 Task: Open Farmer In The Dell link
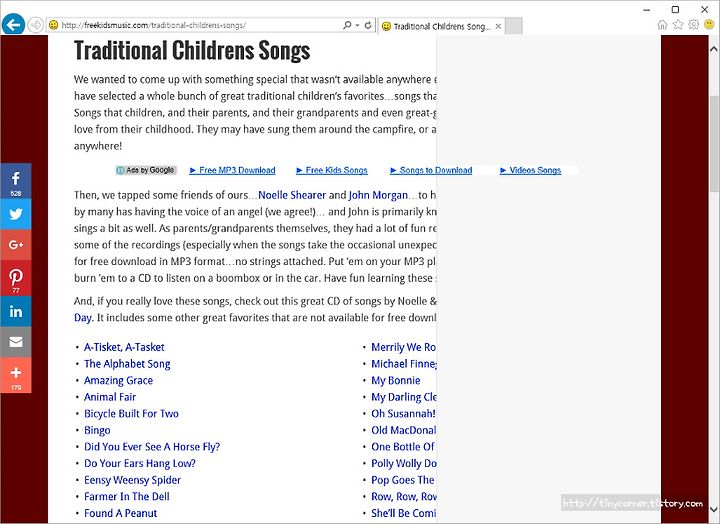pos(127,496)
